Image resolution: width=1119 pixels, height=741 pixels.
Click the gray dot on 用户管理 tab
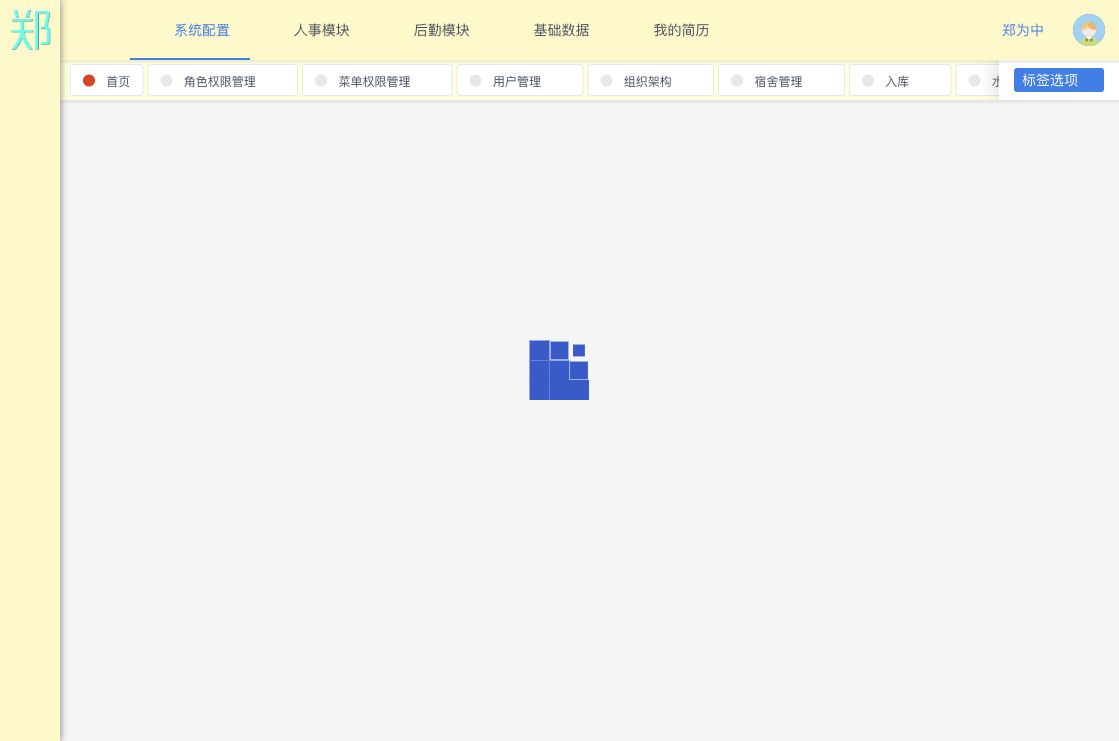tap(475, 81)
